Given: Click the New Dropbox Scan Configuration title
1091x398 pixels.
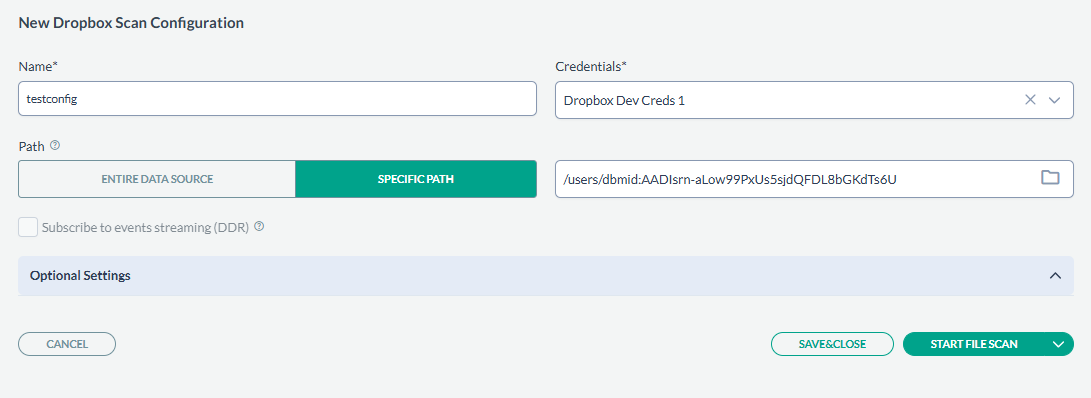Looking at the screenshot, I should tap(131, 23).
